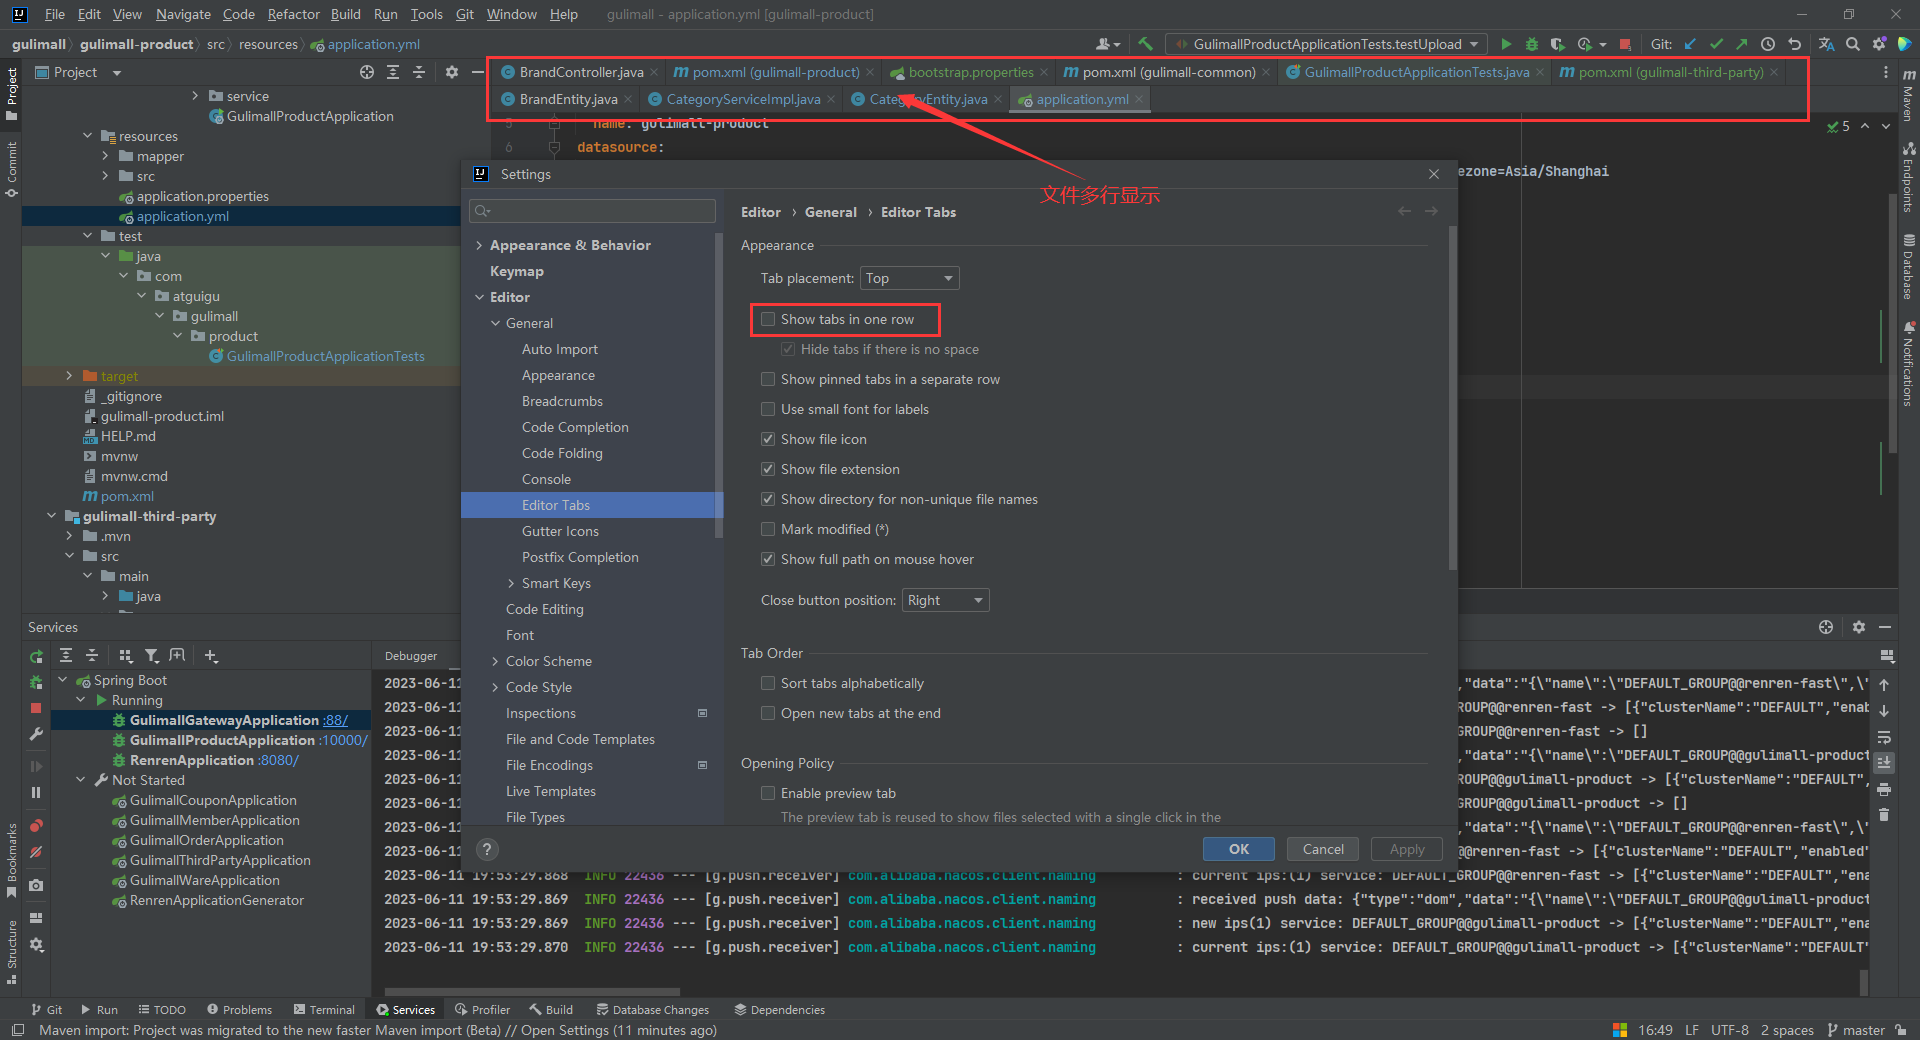Open Close button position dropdown
Screen dimensions: 1920x1040
tap(945, 600)
